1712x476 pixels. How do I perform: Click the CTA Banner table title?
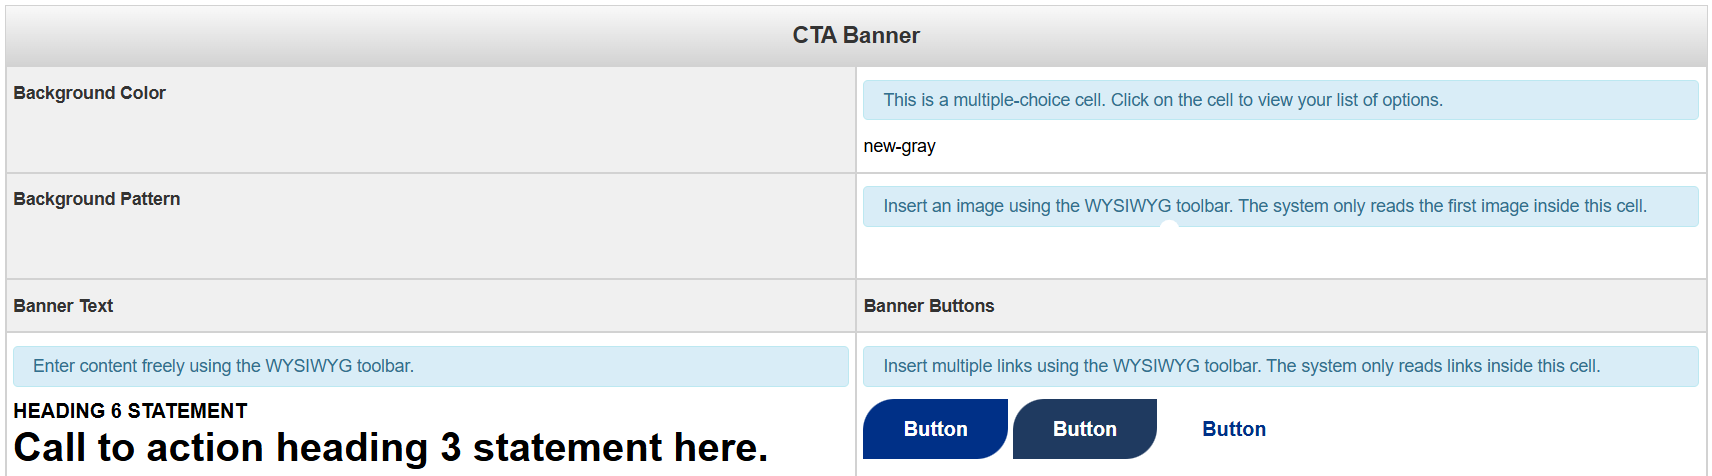(855, 36)
